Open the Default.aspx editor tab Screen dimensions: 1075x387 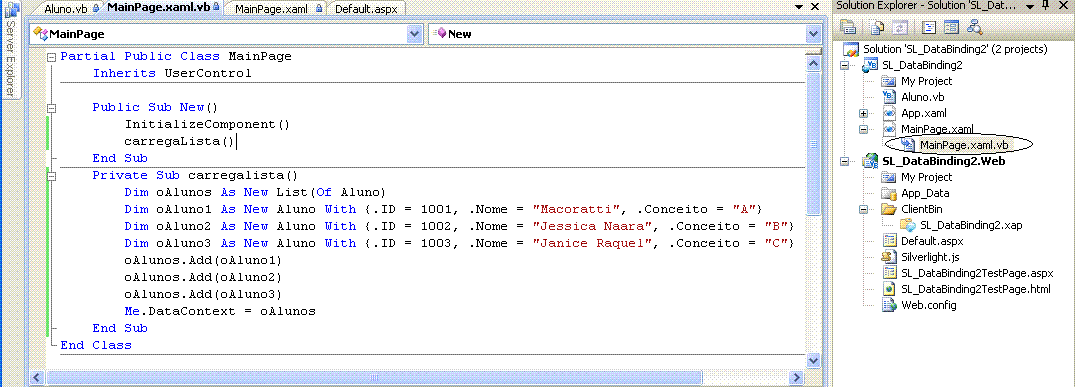click(x=365, y=9)
